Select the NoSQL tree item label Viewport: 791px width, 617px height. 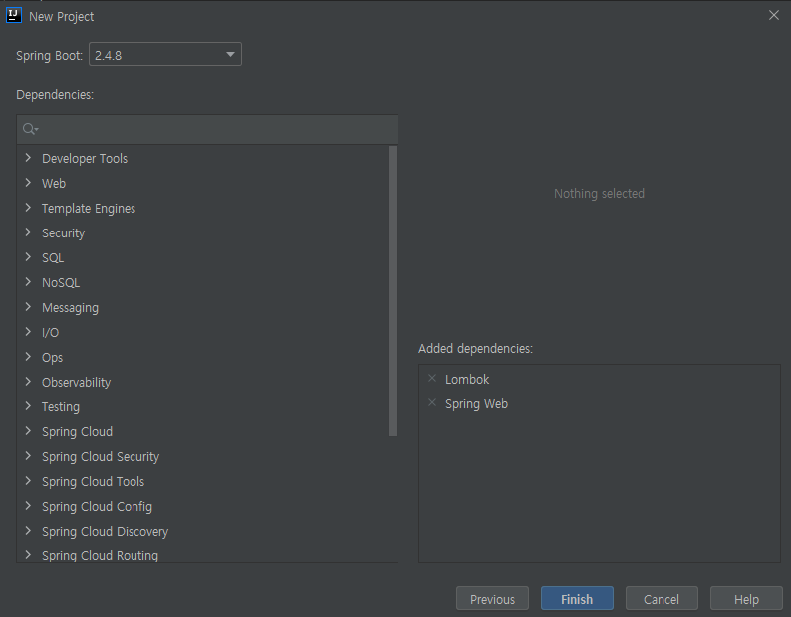(x=61, y=283)
